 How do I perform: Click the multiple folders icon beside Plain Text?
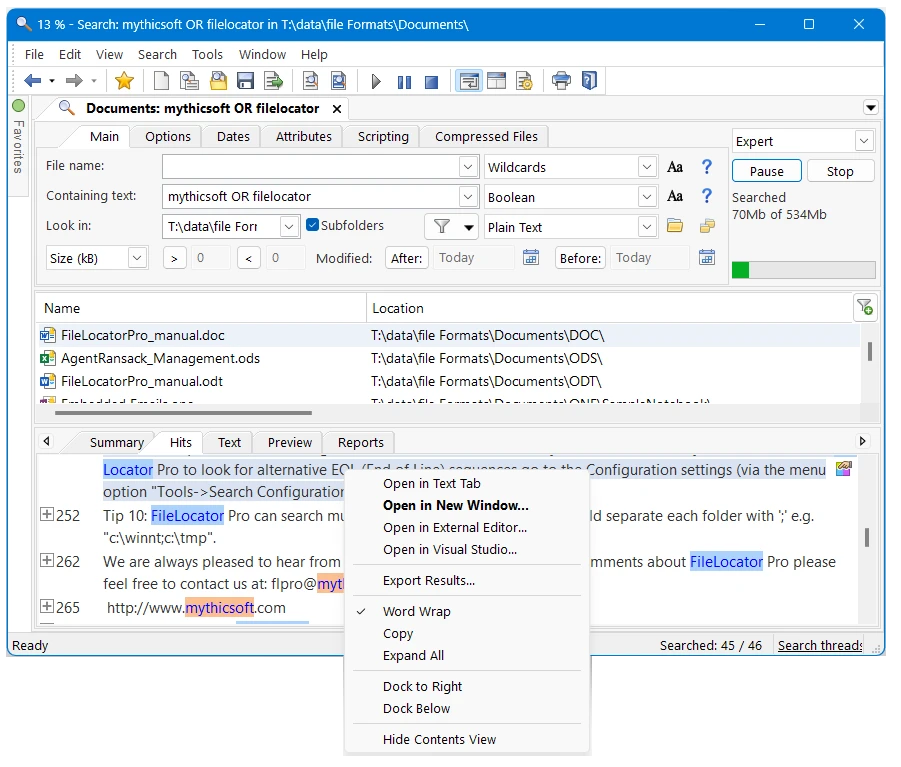[707, 226]
